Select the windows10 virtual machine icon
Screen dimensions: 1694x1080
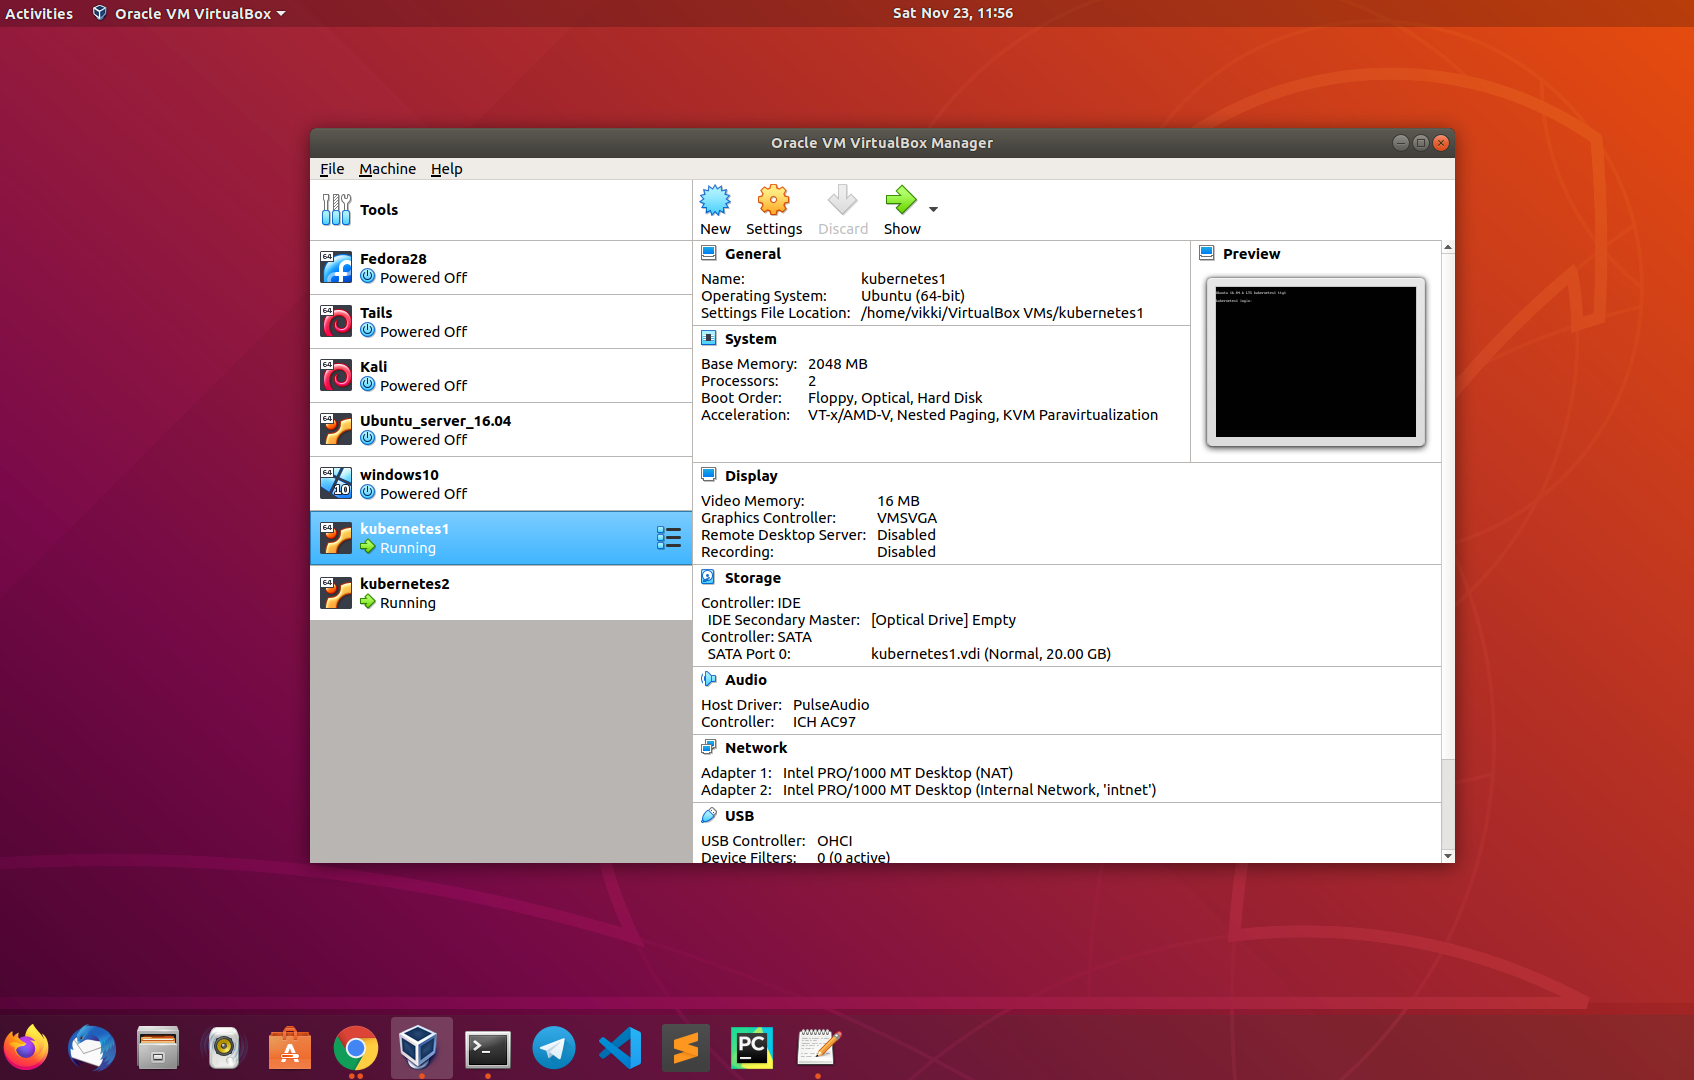[x=336, y=483]
